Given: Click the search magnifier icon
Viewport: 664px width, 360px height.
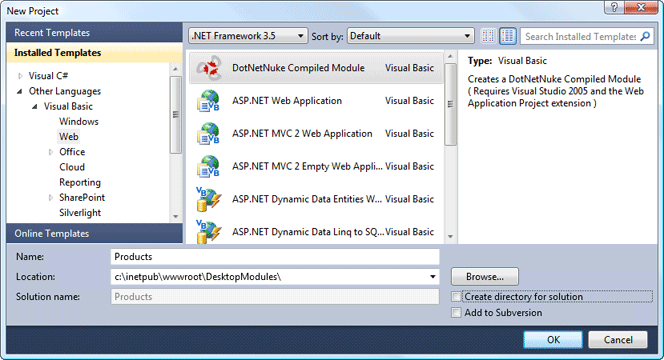Looking at the screenshot, I should tap(645, 36).
